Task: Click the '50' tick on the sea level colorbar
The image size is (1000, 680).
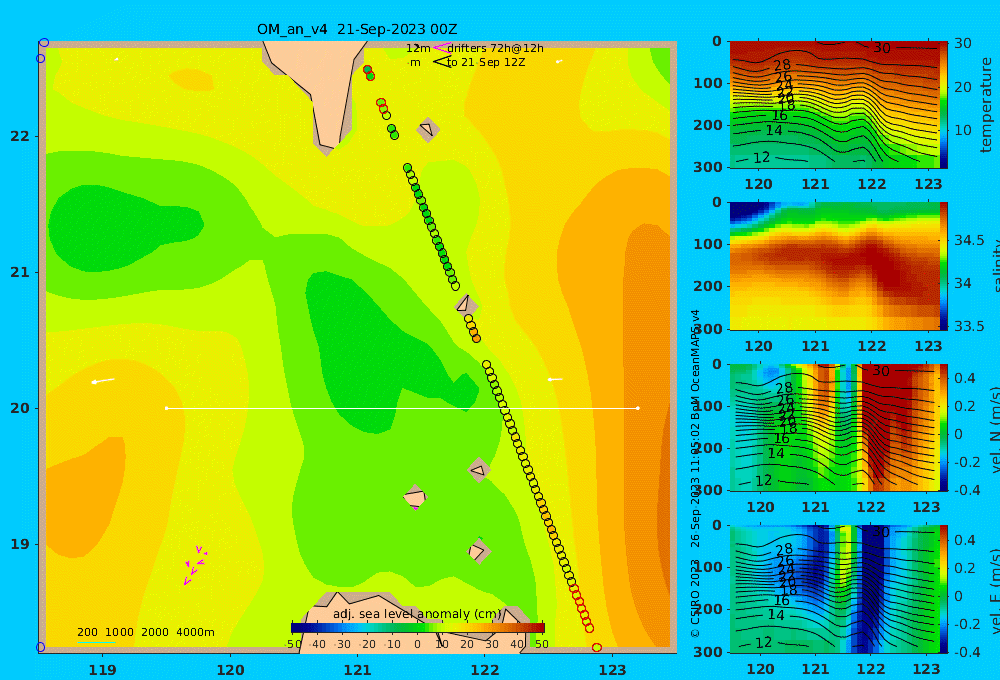Action: tap(541, 644)
